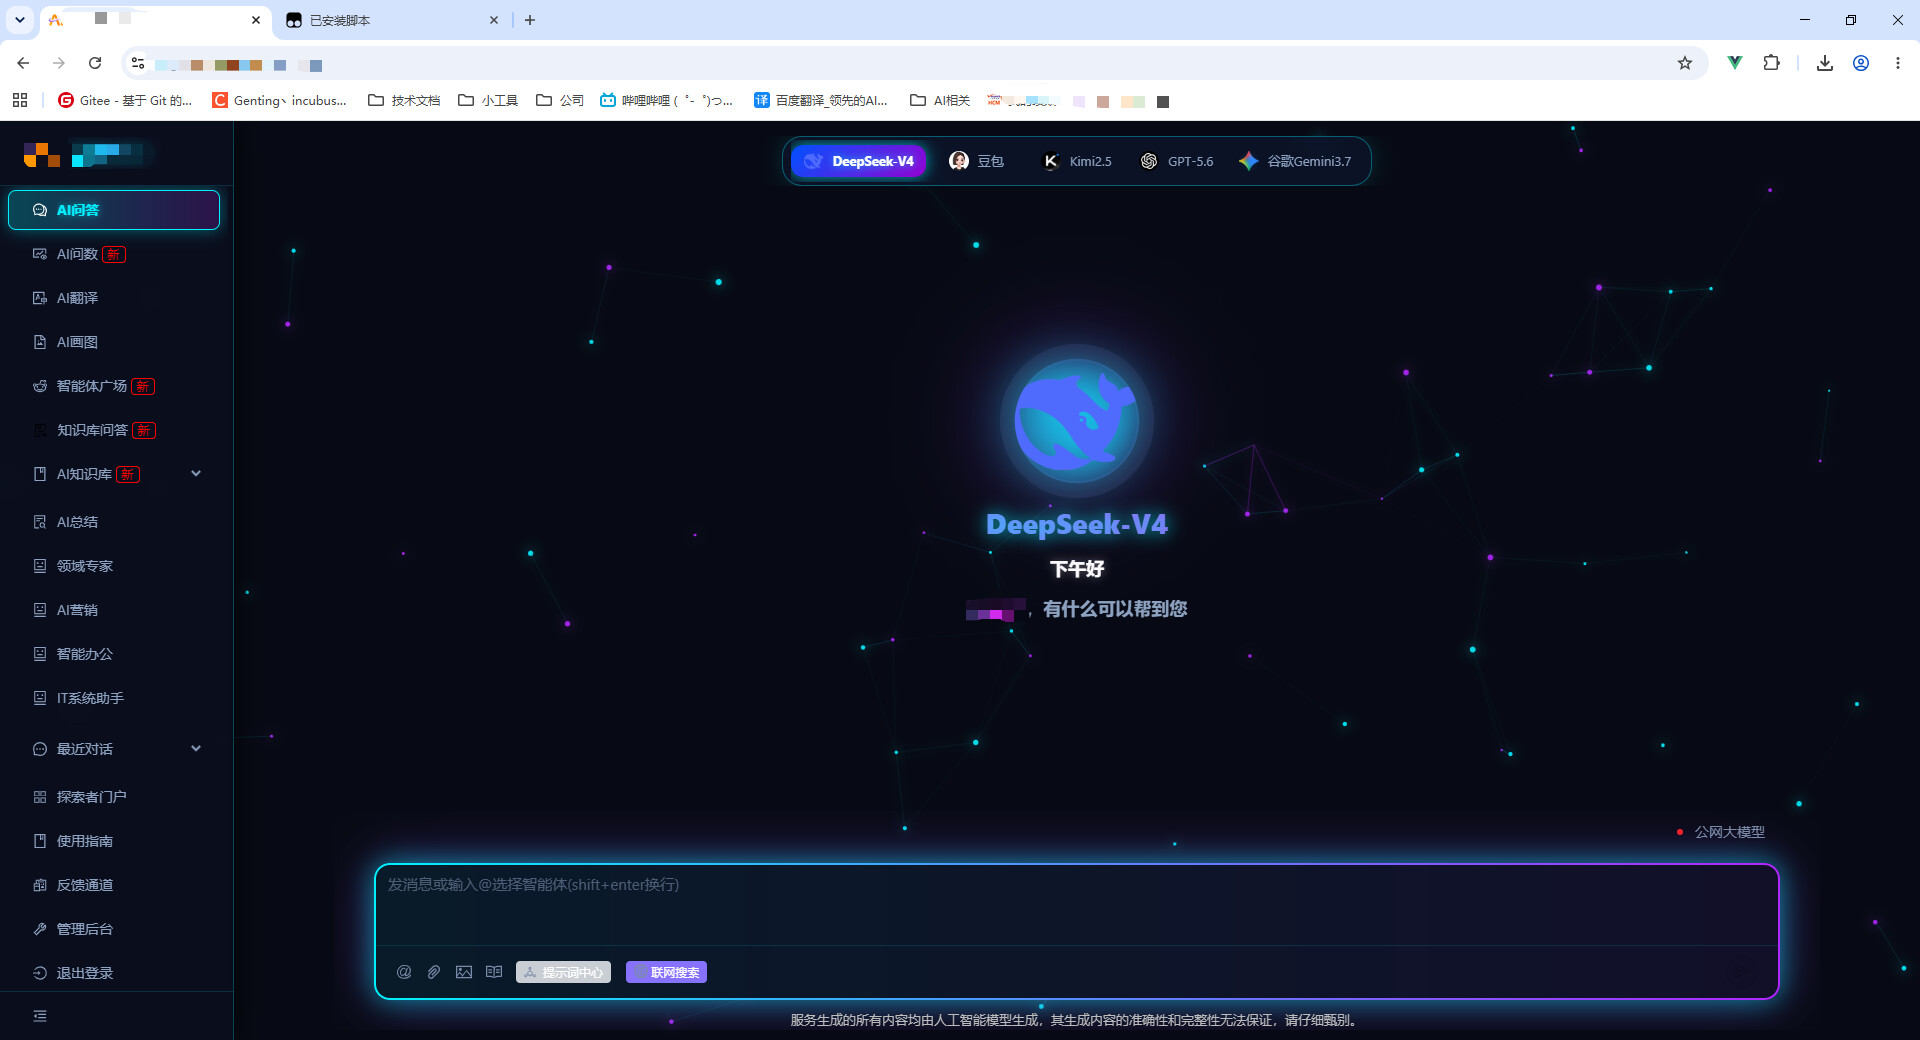Open AI营销 in the sidebar

click(114, 610)
